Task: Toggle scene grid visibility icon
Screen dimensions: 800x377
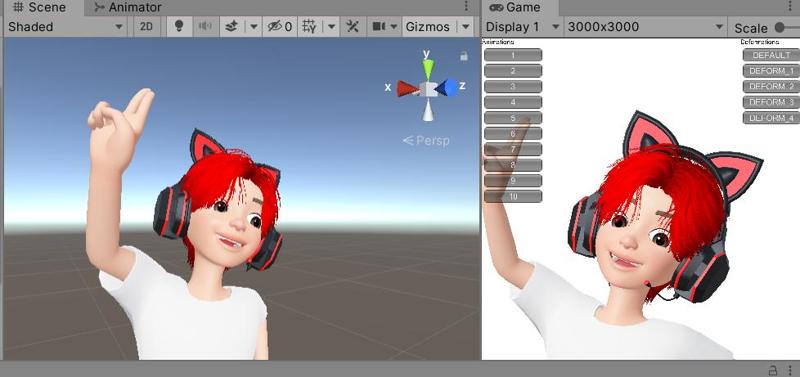Action: pyautogui.click(x=309, y=27)
